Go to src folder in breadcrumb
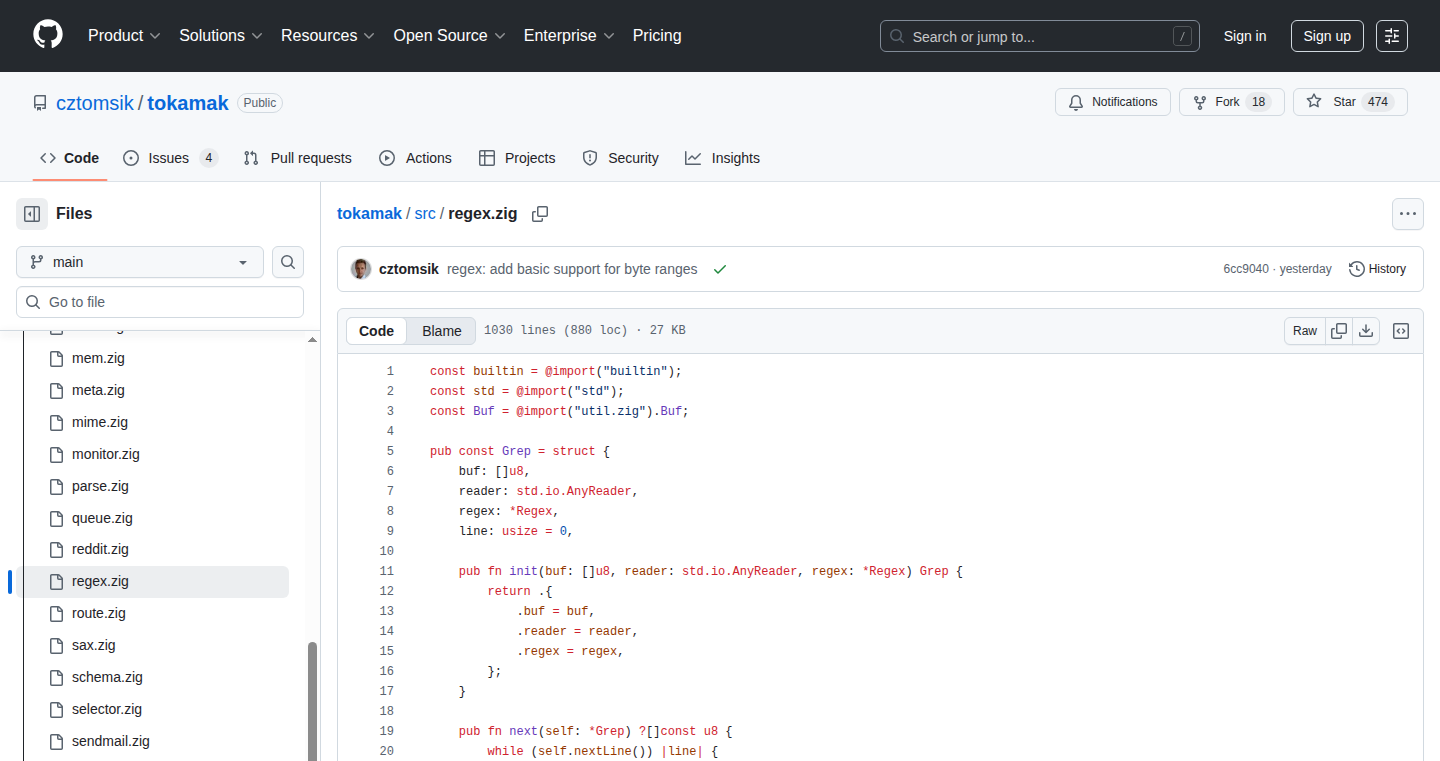Viewport: 1440px width, 761px height. click(425, 213)
